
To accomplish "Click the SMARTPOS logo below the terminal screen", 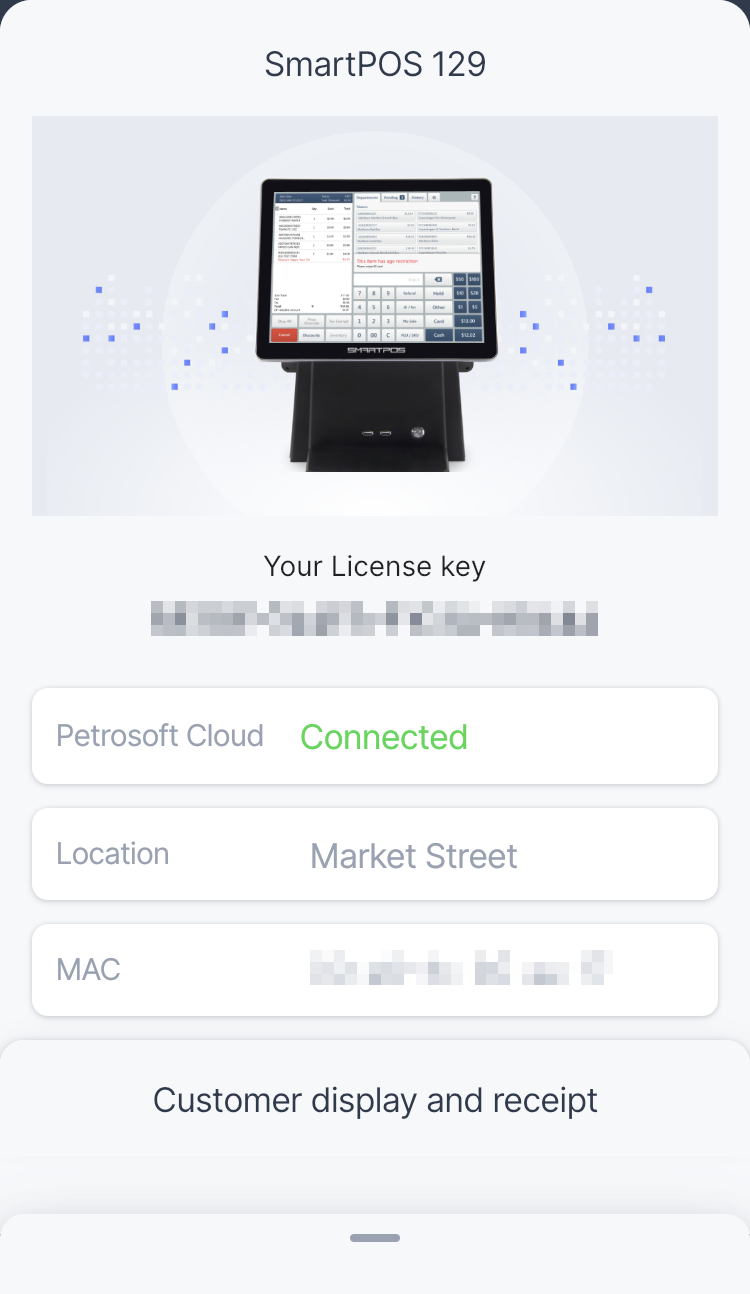I will click(374, 350).
